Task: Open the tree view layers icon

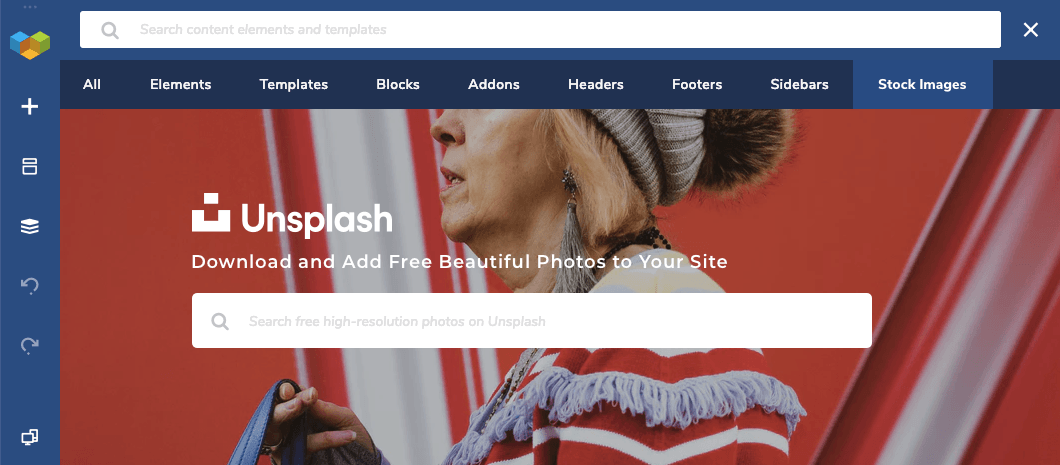Action: pos(30,227)
